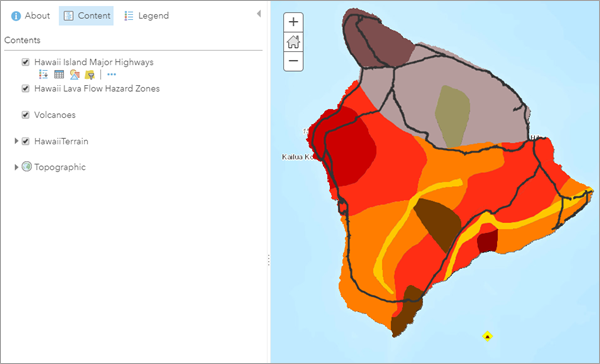This screenshot has height=364, width=600.
Task: Open More Options ellipsis for Highways layer
Action: click(111, 74)
